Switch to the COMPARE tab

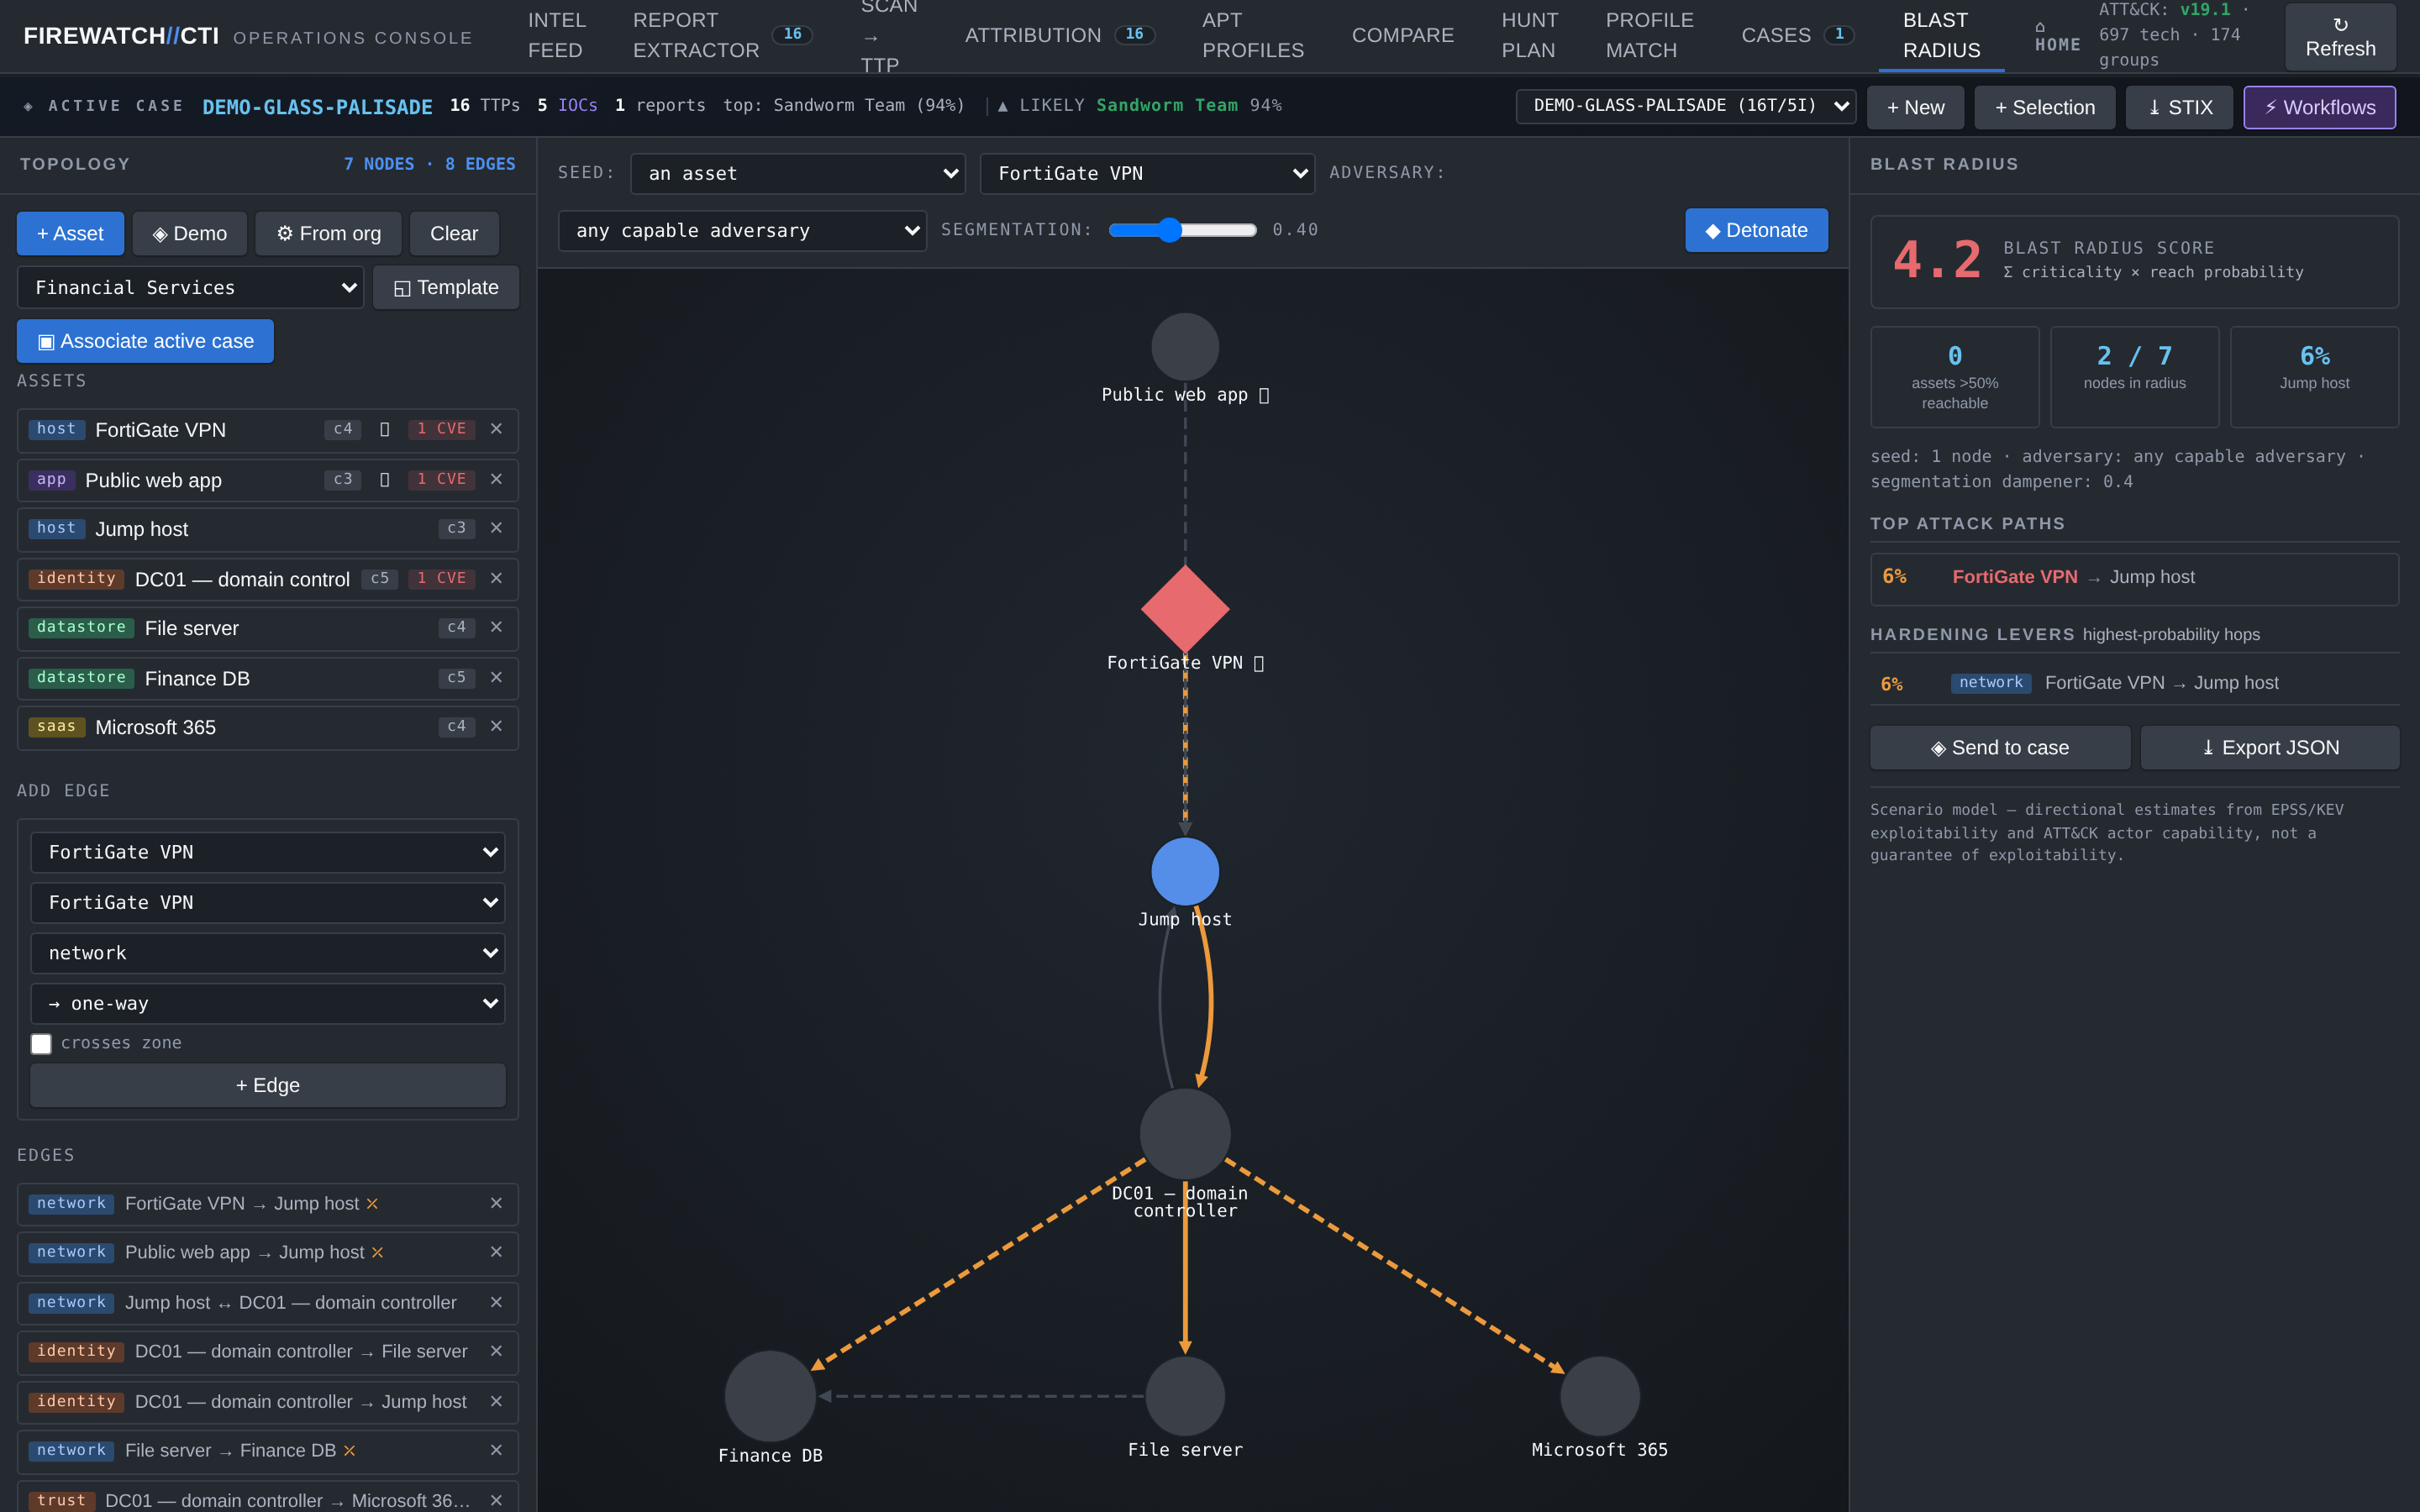coord(1402,35)
